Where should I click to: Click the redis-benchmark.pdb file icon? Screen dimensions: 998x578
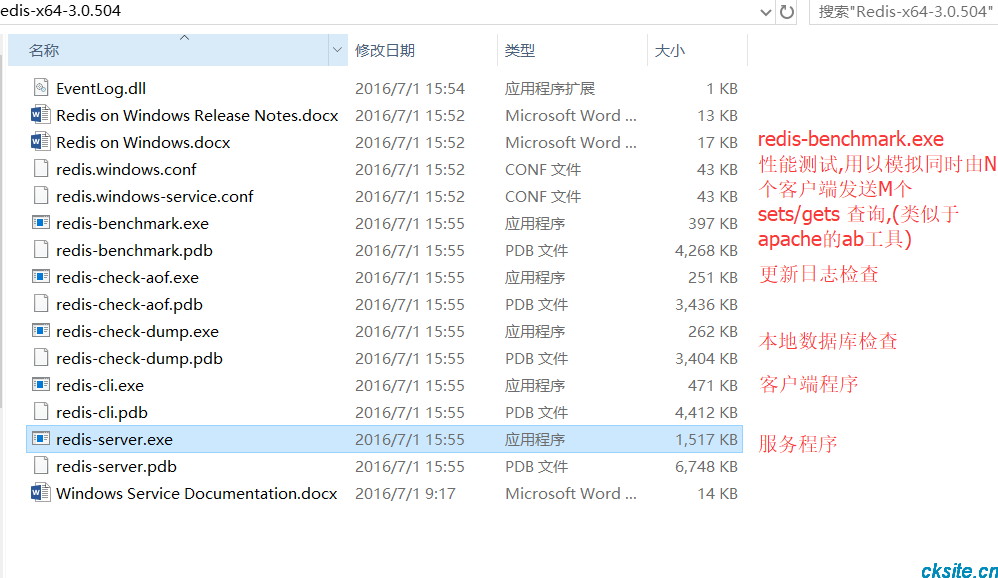click(41, 250)
